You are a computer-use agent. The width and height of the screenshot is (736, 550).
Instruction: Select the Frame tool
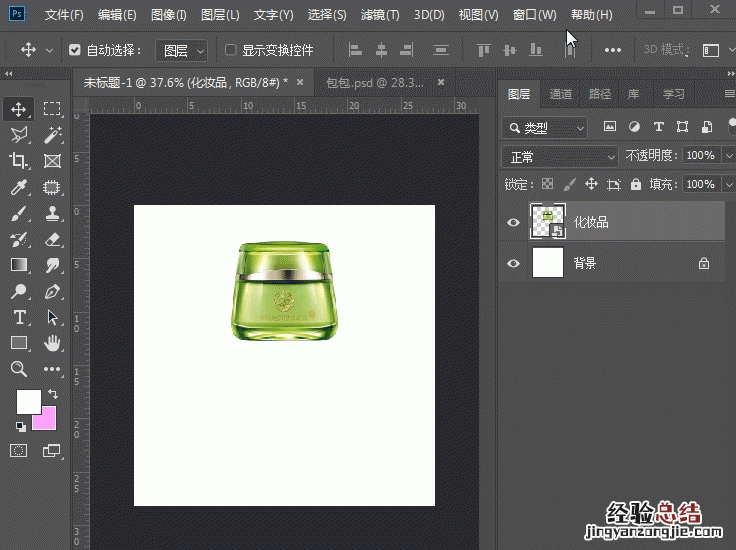tap(52, 161)
